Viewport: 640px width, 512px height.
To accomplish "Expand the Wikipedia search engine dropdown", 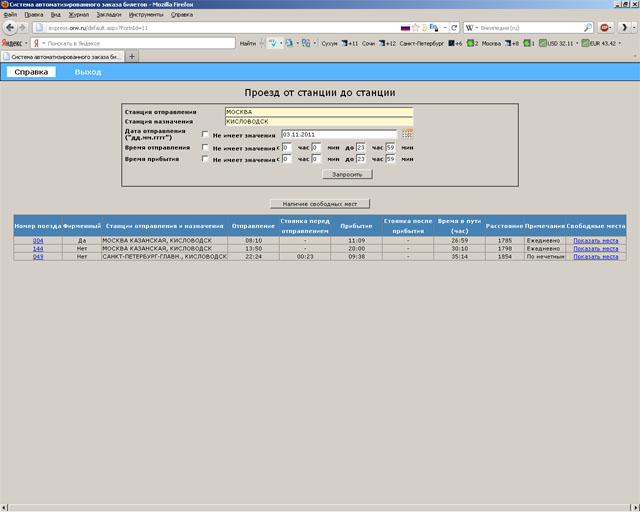I will [x=473, y=28].
